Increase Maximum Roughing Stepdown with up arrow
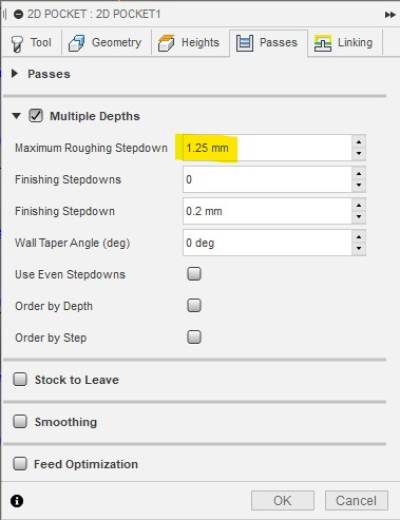400x520 pixels. [359, 142]
